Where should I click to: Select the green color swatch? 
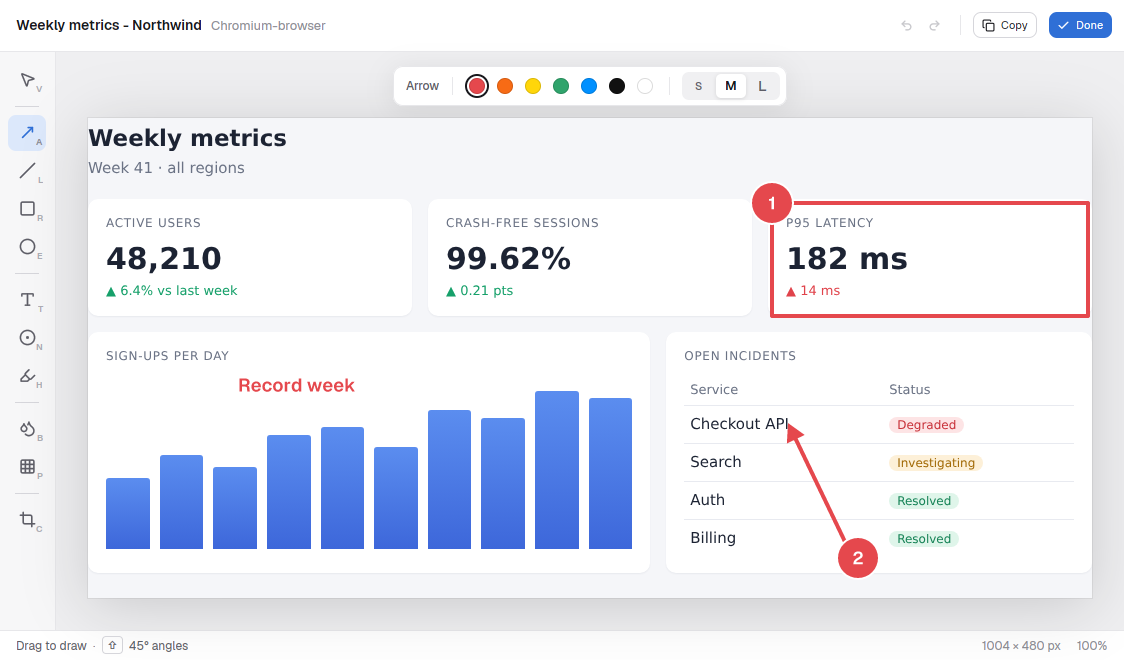coord(561,86)
